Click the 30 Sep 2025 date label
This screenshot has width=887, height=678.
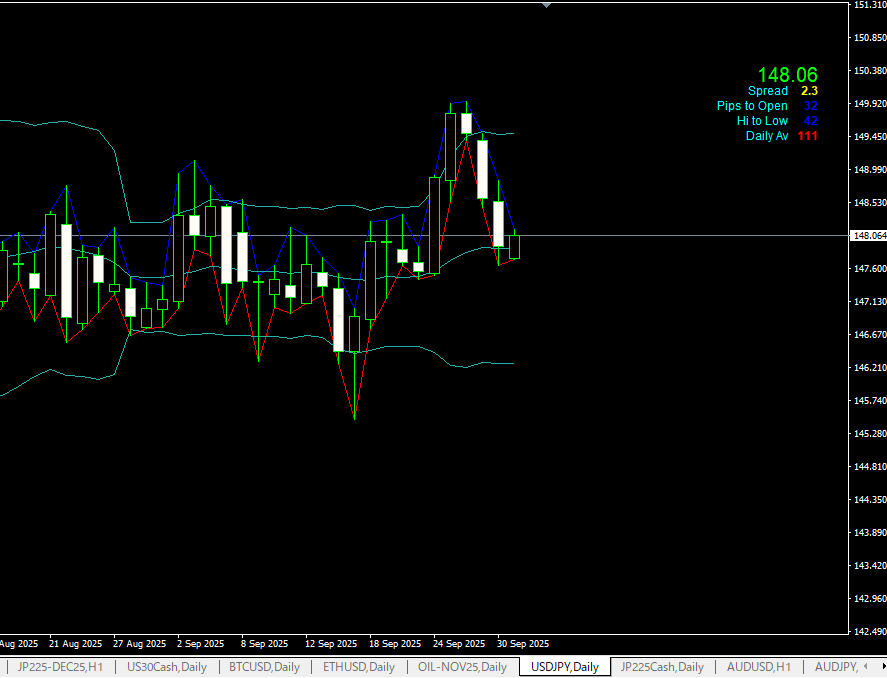click(x=523, y=644)
